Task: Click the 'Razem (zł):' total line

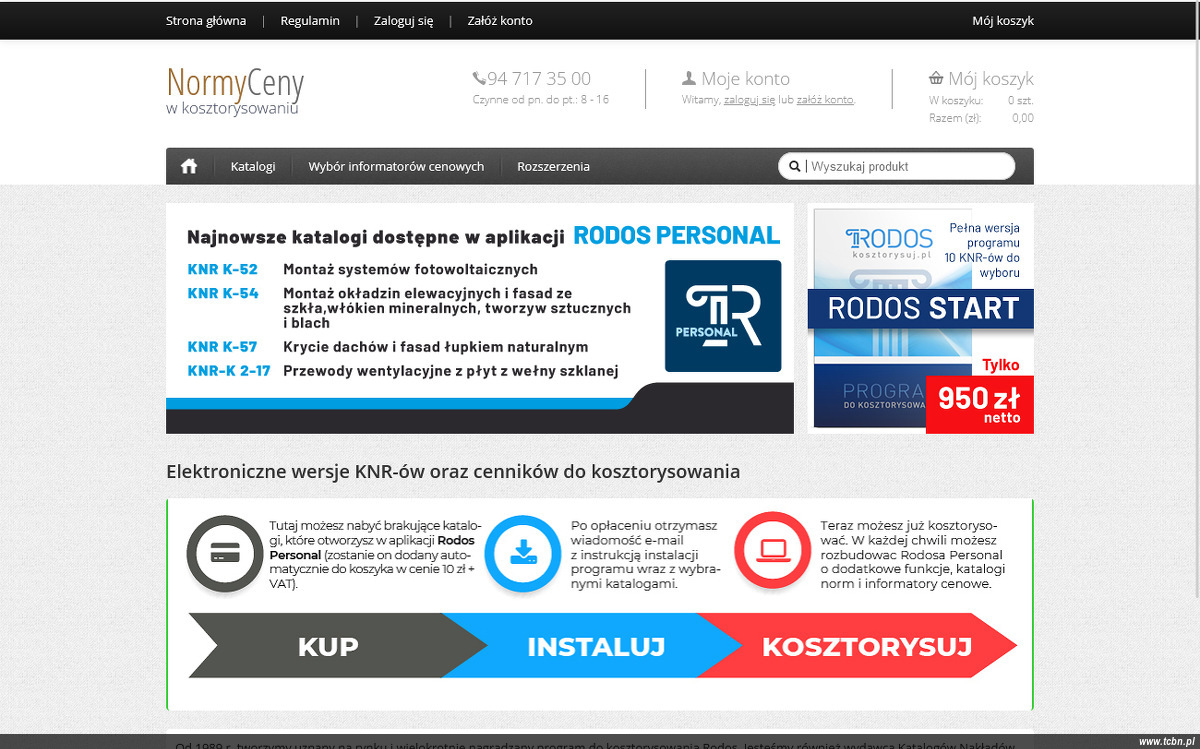Action: point(981,118)
